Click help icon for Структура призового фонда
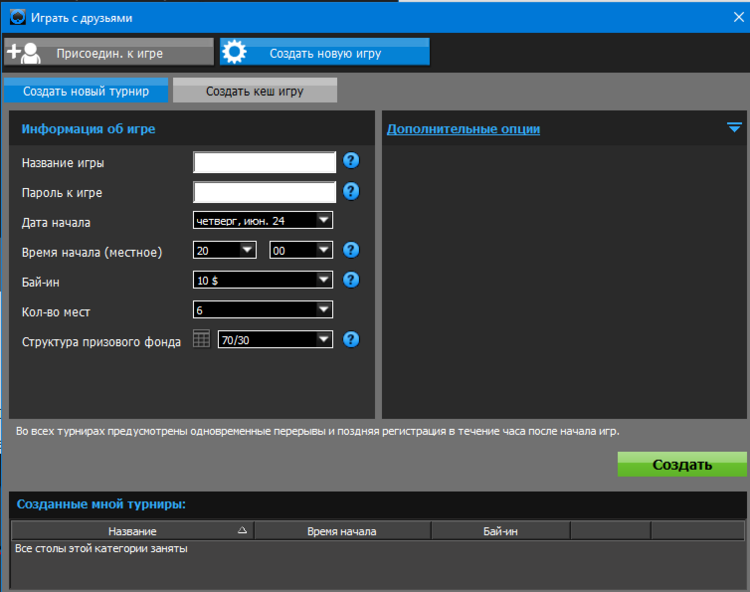The image size is (750, 592). coord(351,339)
